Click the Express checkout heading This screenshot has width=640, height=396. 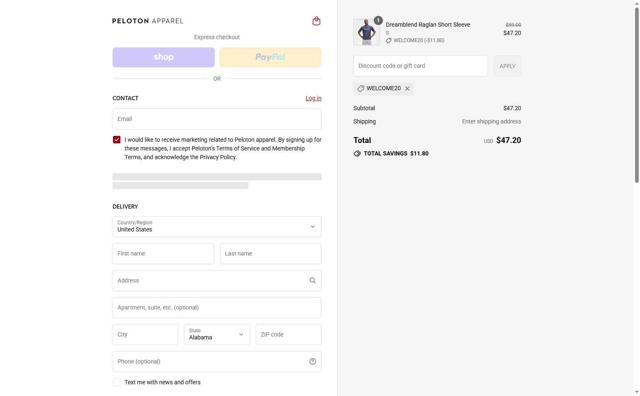coord(217,37)
